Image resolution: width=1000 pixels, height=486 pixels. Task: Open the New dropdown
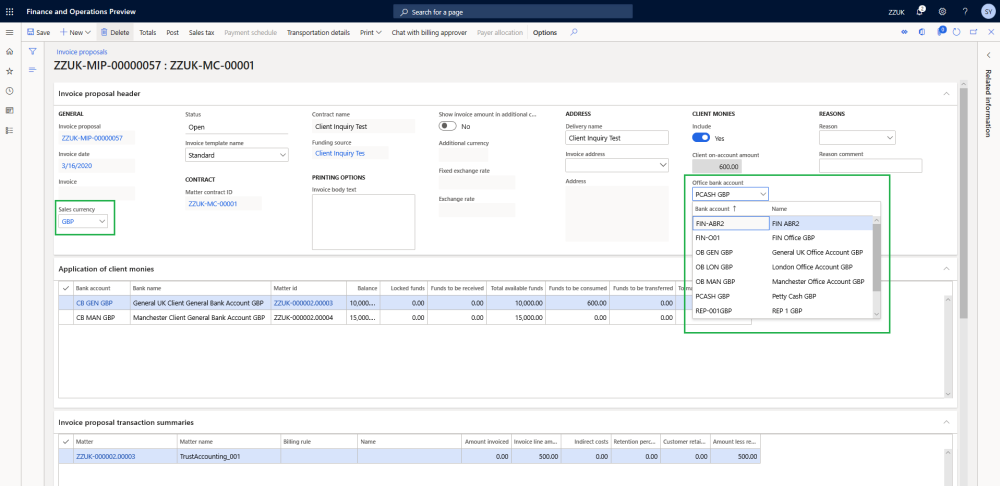75,32
